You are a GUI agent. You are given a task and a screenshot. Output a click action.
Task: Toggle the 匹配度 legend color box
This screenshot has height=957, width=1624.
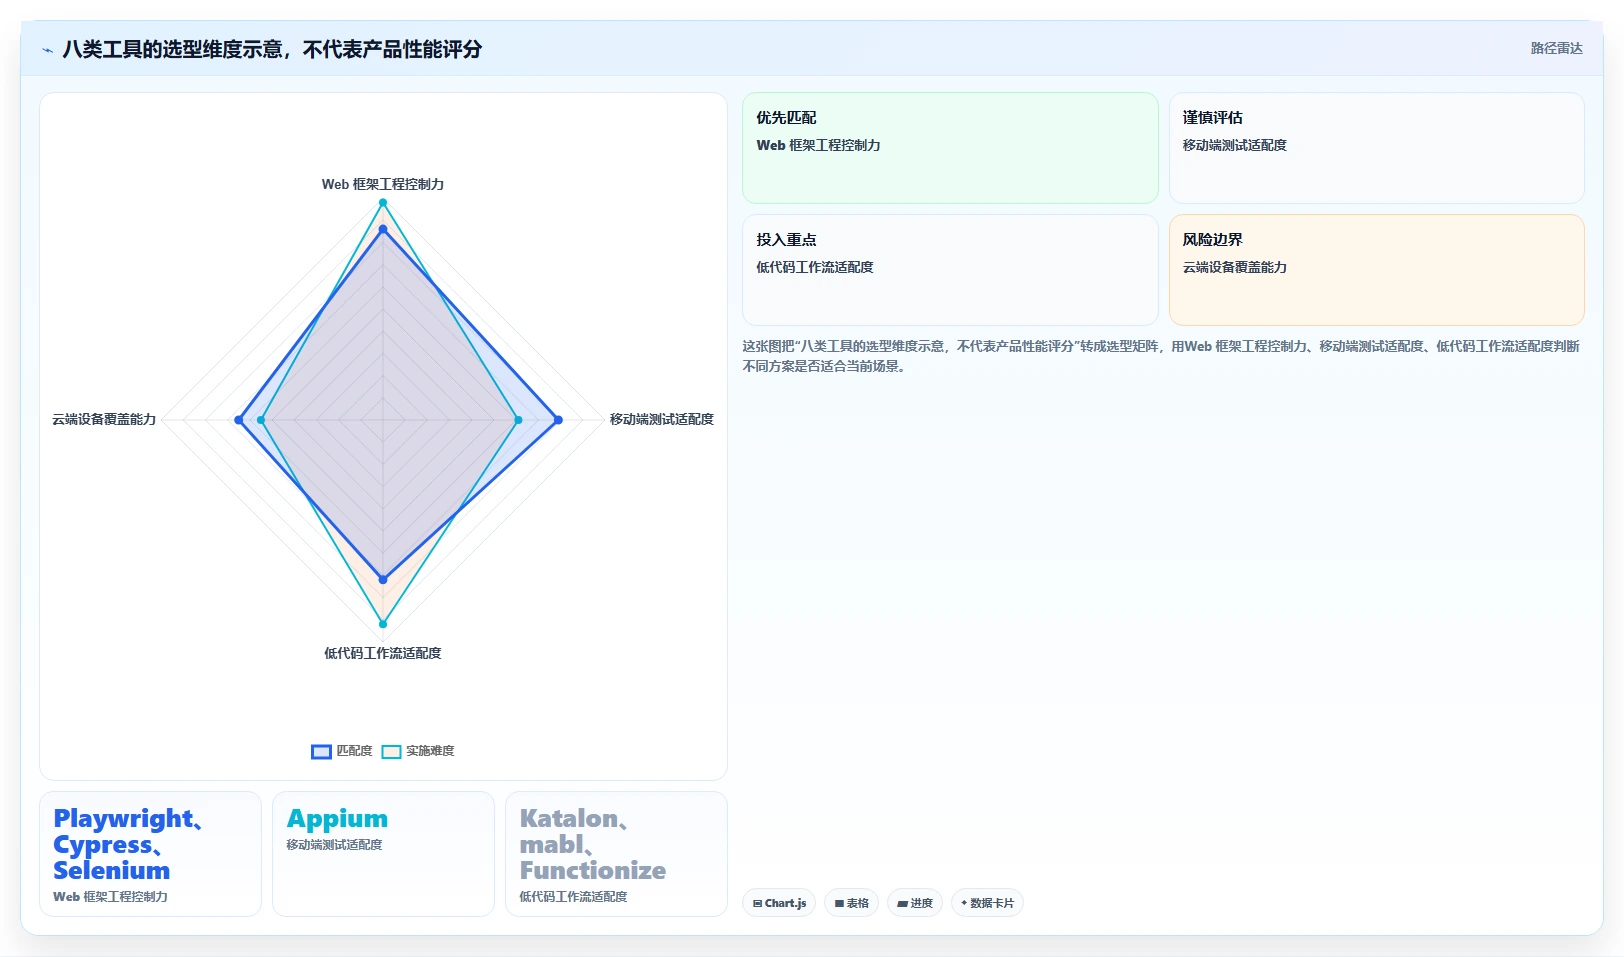(321, 752)
